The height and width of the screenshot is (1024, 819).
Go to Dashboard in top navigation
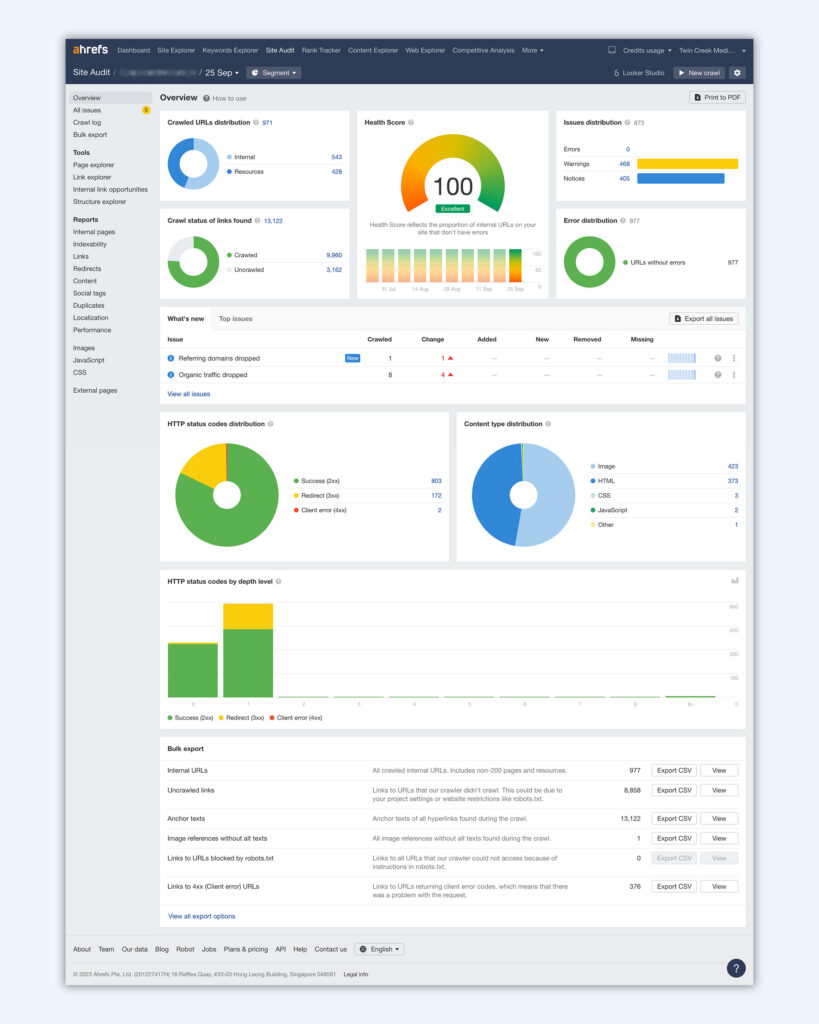click(133, 50)
